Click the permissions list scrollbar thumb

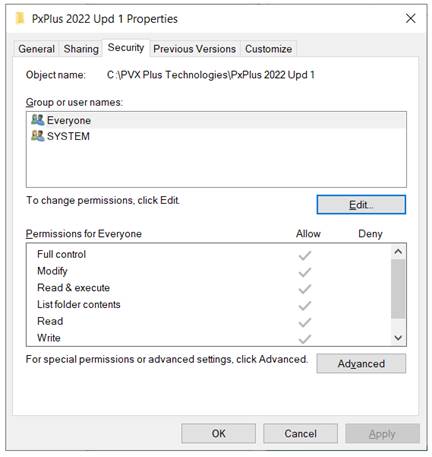[x=398, y=289]
